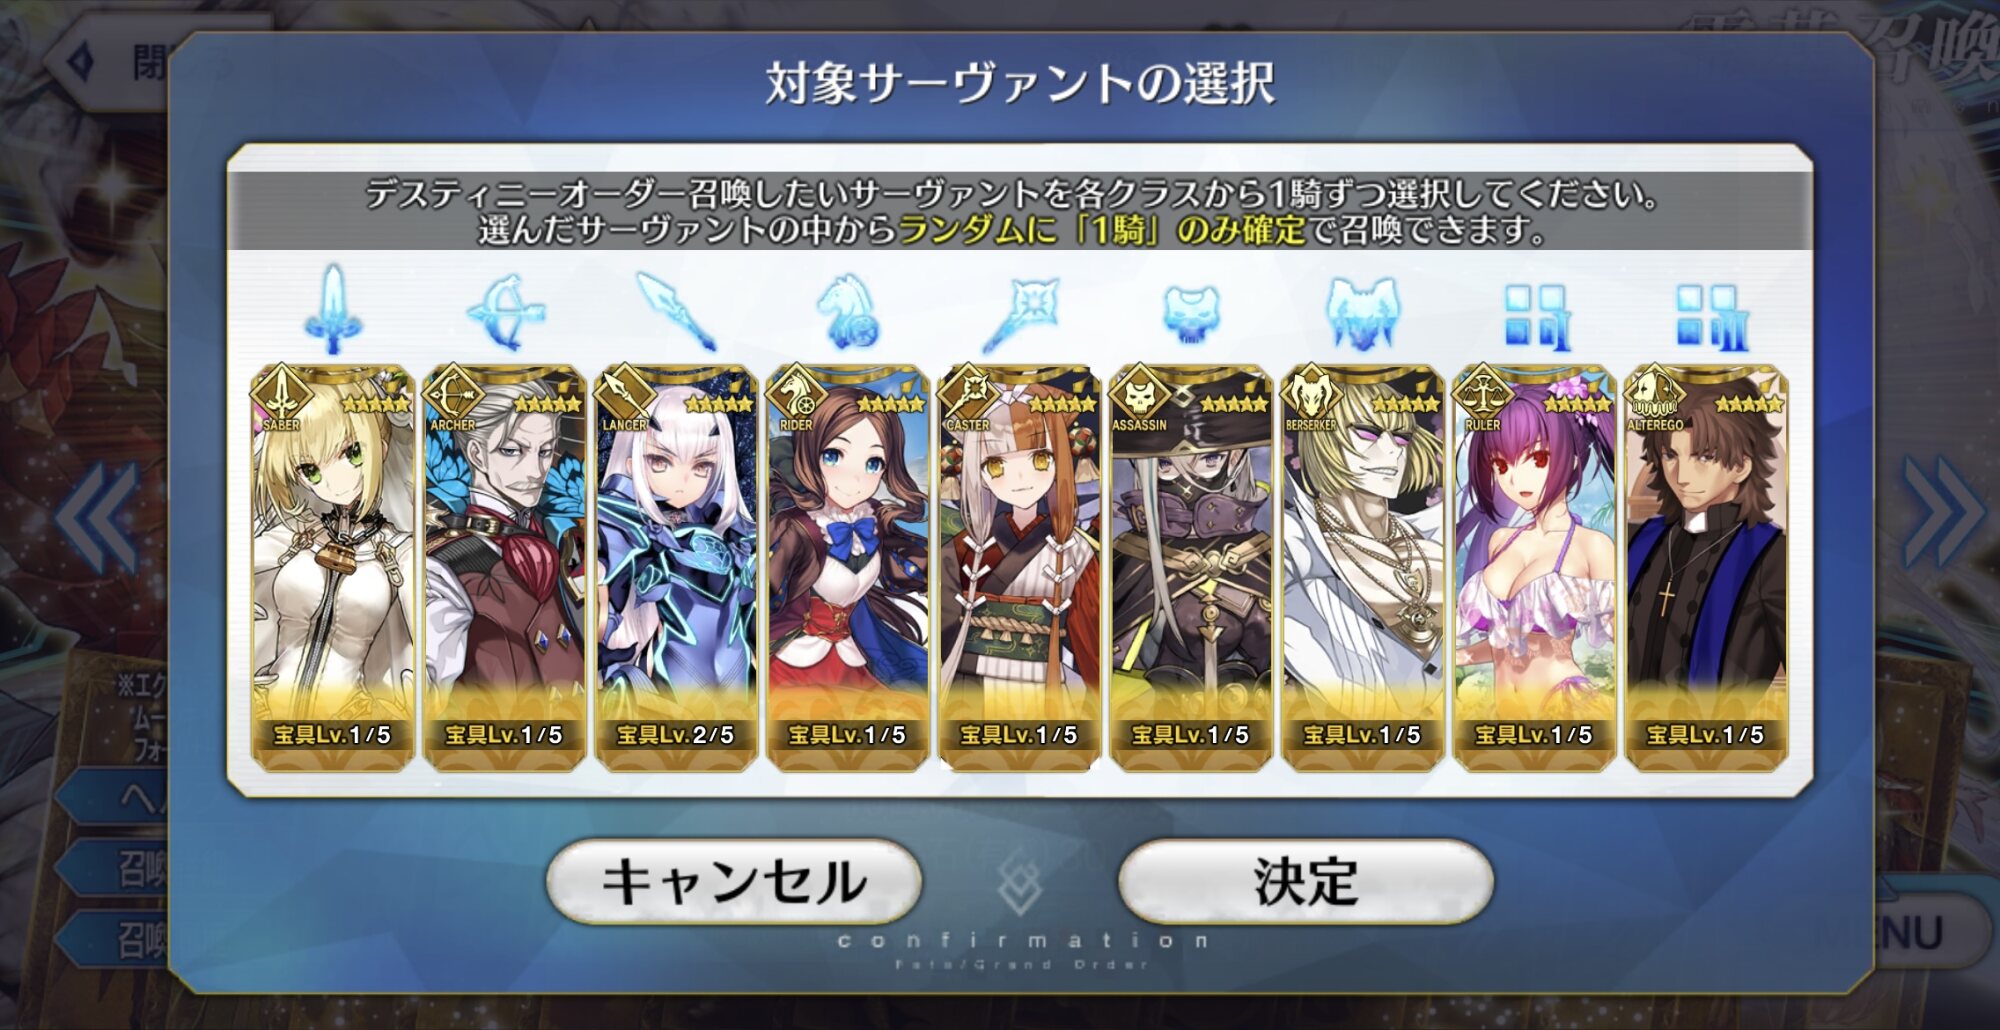Image resolution: width=2000 pixels, height=1030 pixels.
Task: Select the Berserker class beast icon
Action: [1363, 314]
